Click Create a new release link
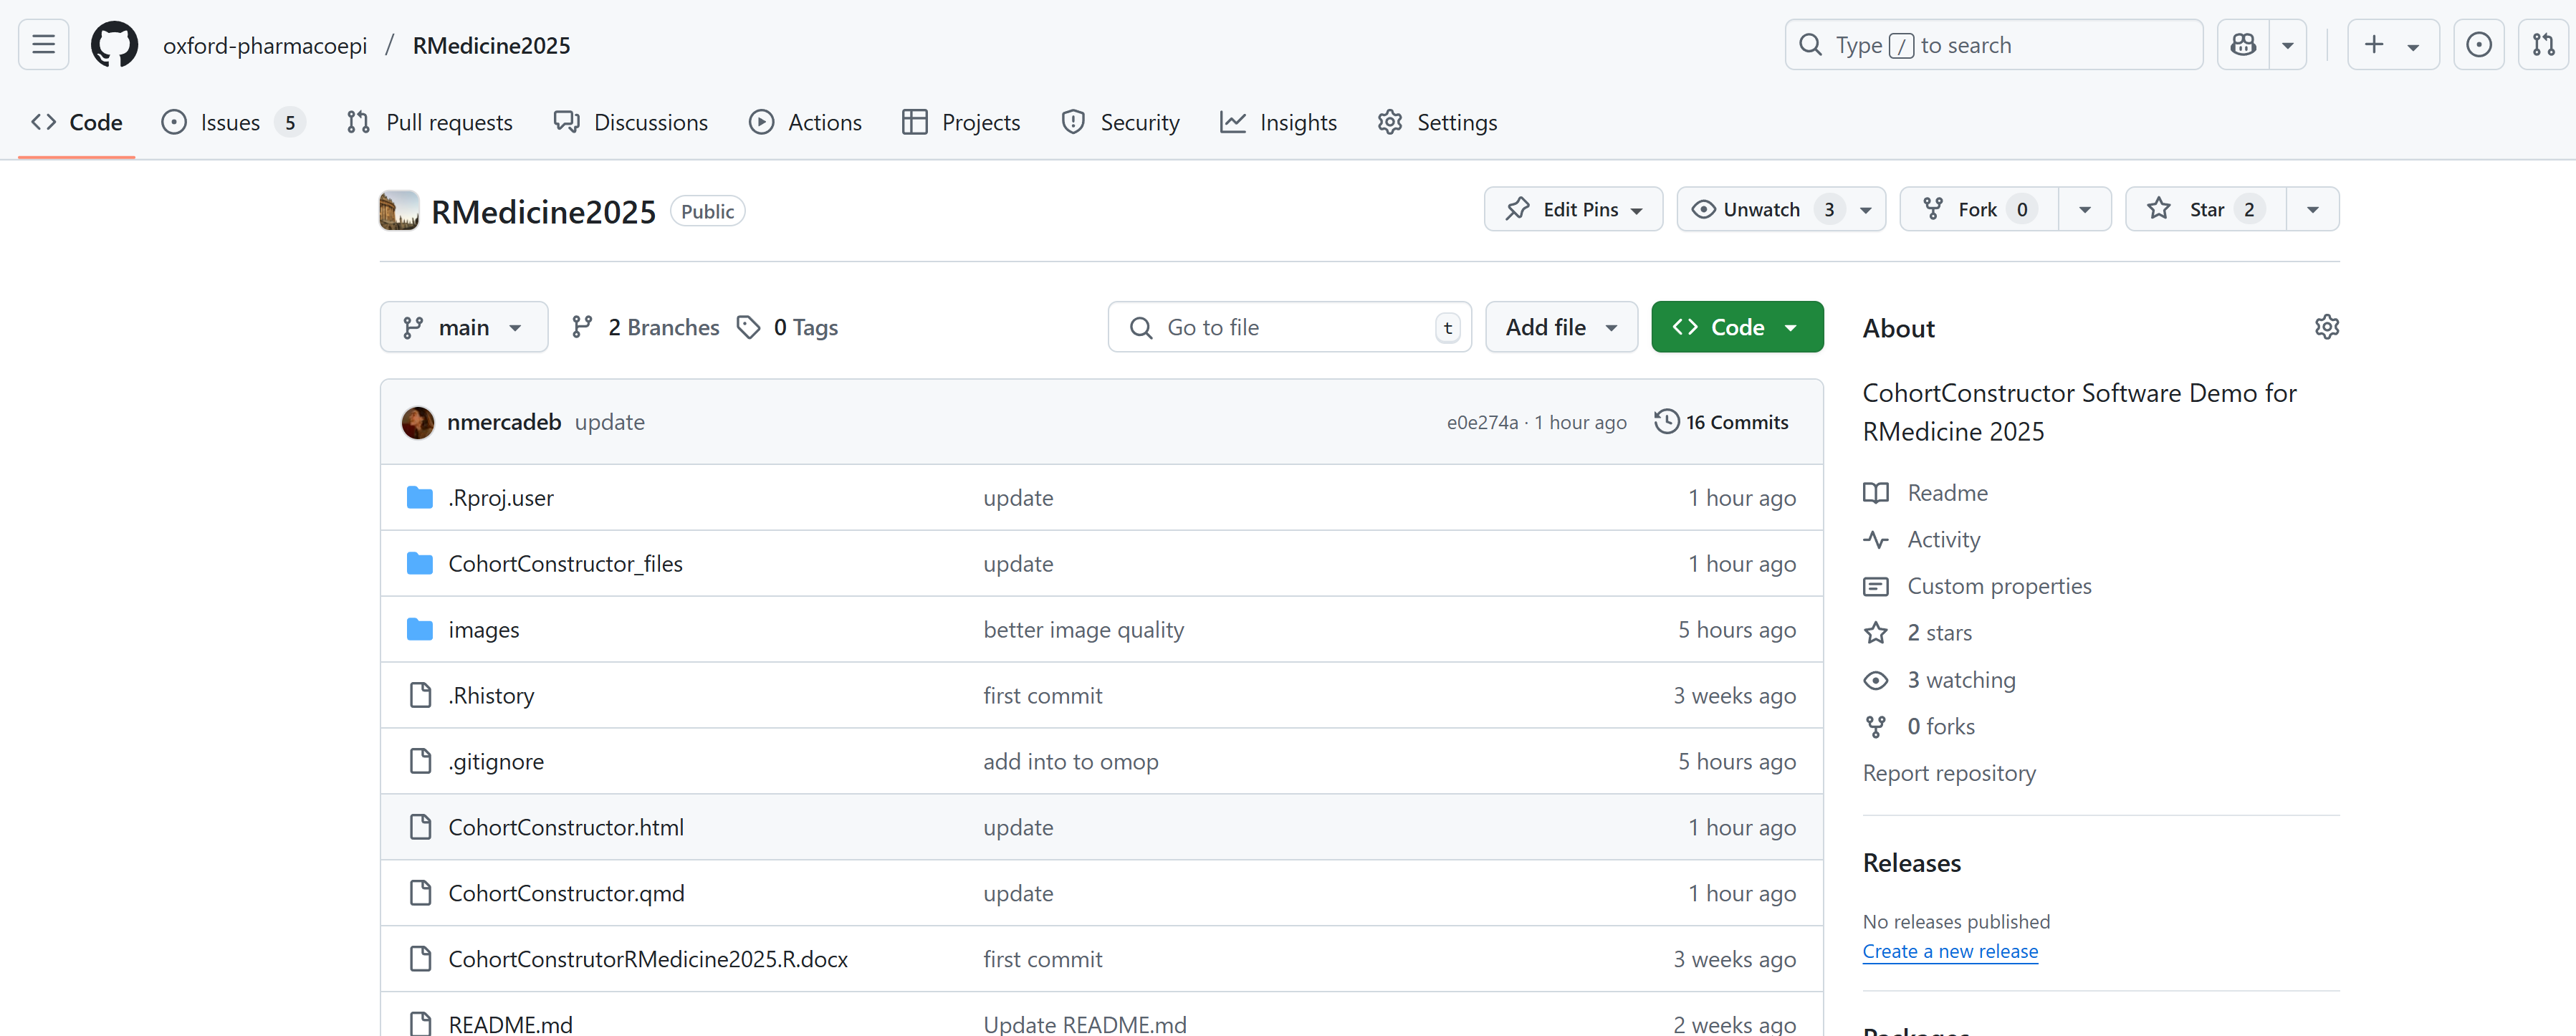The height and width of the screenshot is (1036, 2576). [x=1949, y=951]
